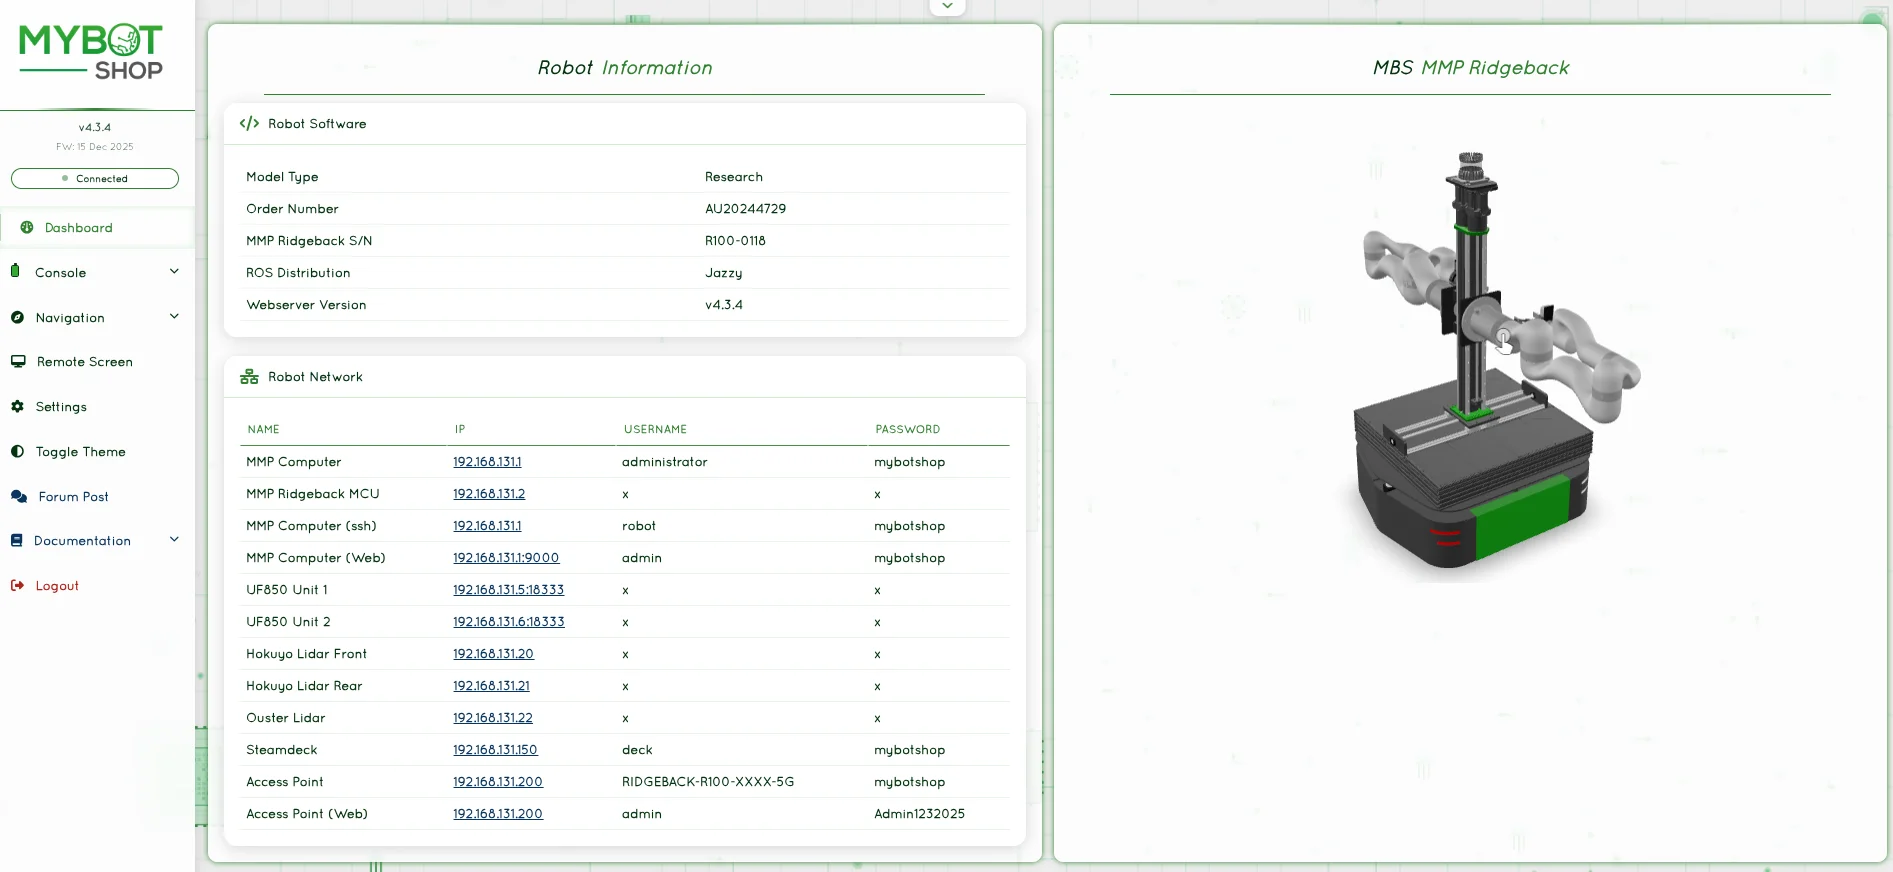The height and width of the screenshot is (872, 1893).
Task: Expand the Console submenu chevron
Action: (174, 272)
